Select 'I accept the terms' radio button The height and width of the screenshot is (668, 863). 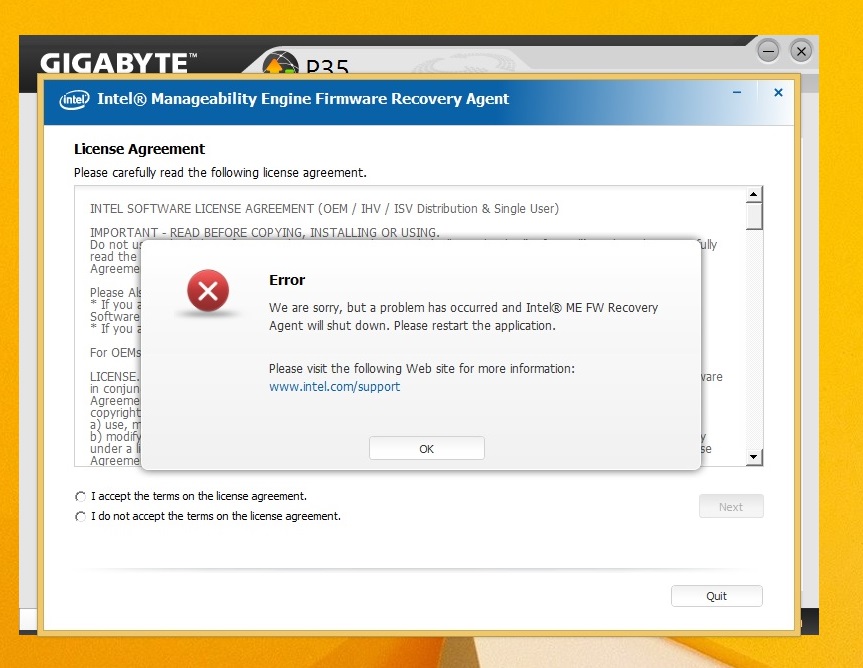[x=81, y=496]
